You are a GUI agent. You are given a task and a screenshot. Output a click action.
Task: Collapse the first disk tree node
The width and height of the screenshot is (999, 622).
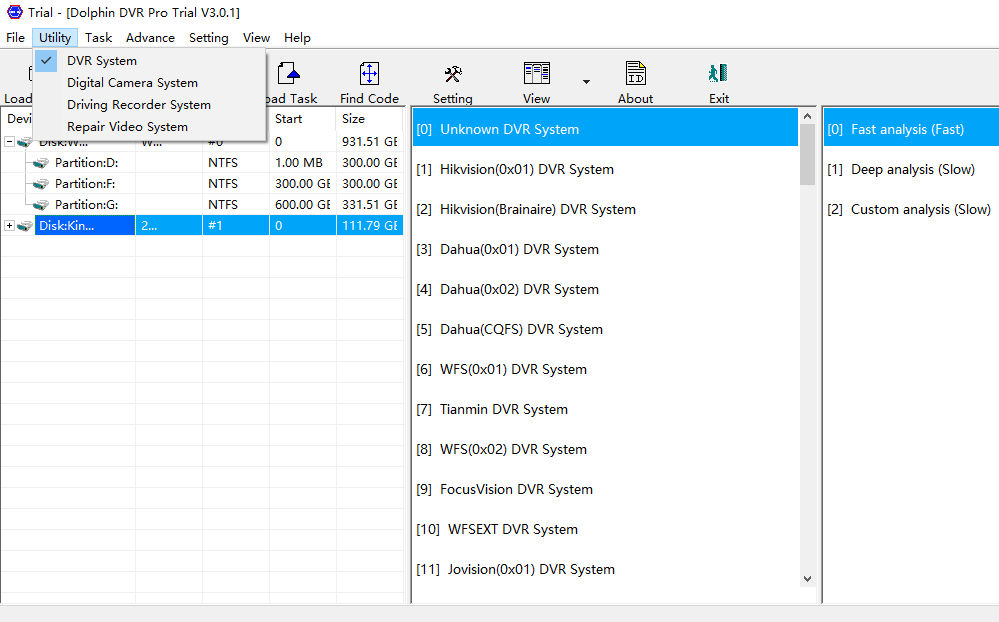pos(10,141)
